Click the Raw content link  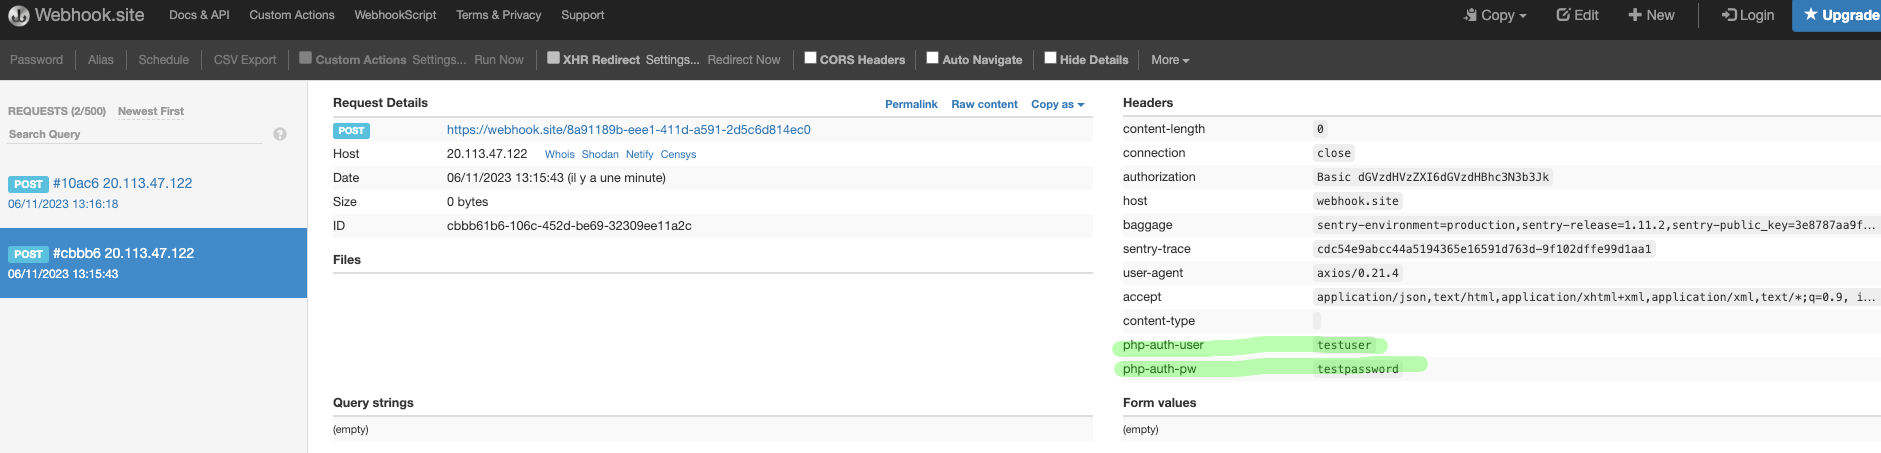(984, 104)
